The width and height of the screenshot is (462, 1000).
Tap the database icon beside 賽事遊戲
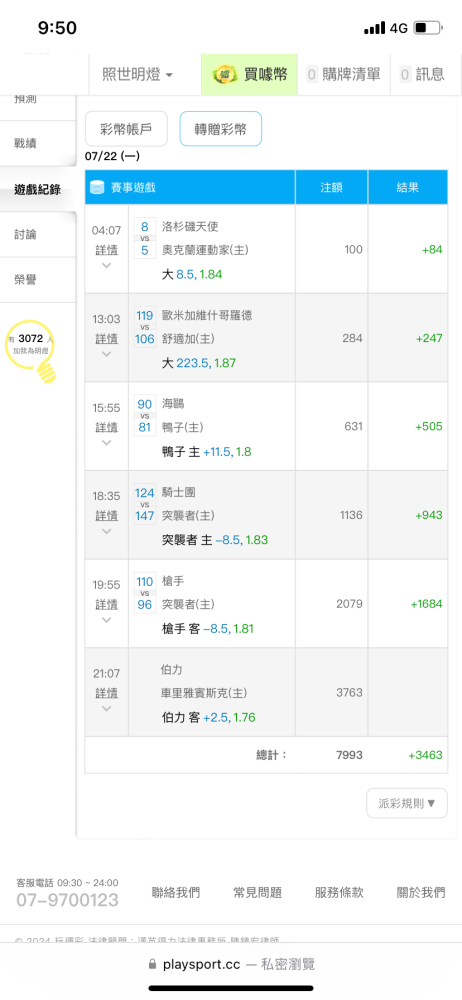click(x=98, y=188)
